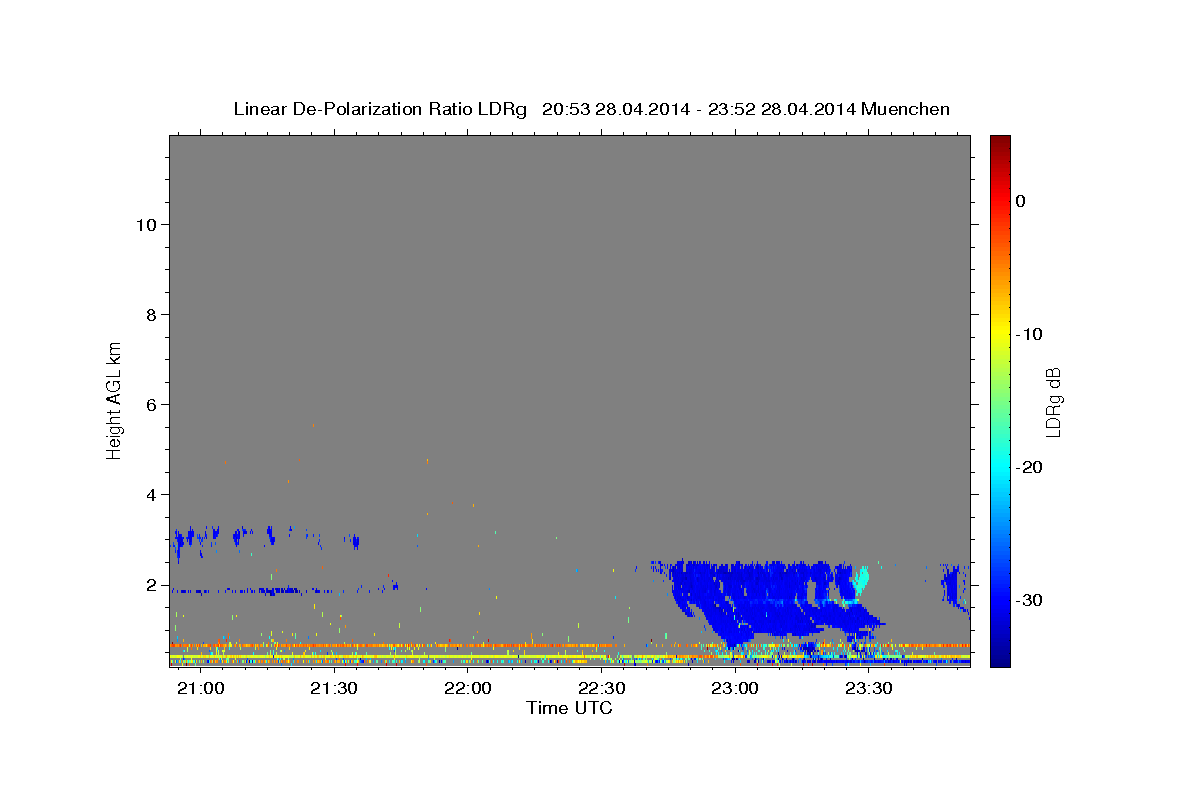Click the cyan patch in the cloud near 23:30
The width and height of the screenshot is (1200, 800).
point(860,581)
